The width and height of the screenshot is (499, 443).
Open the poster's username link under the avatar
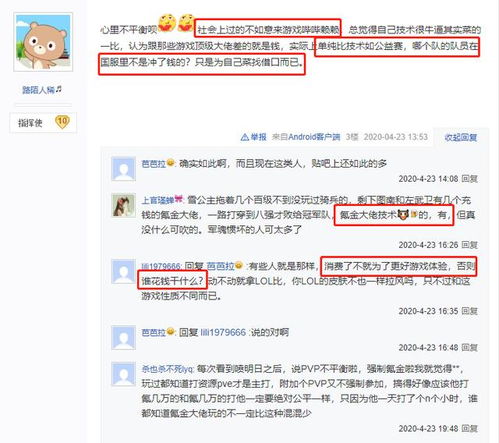click(x=42, y=90)
